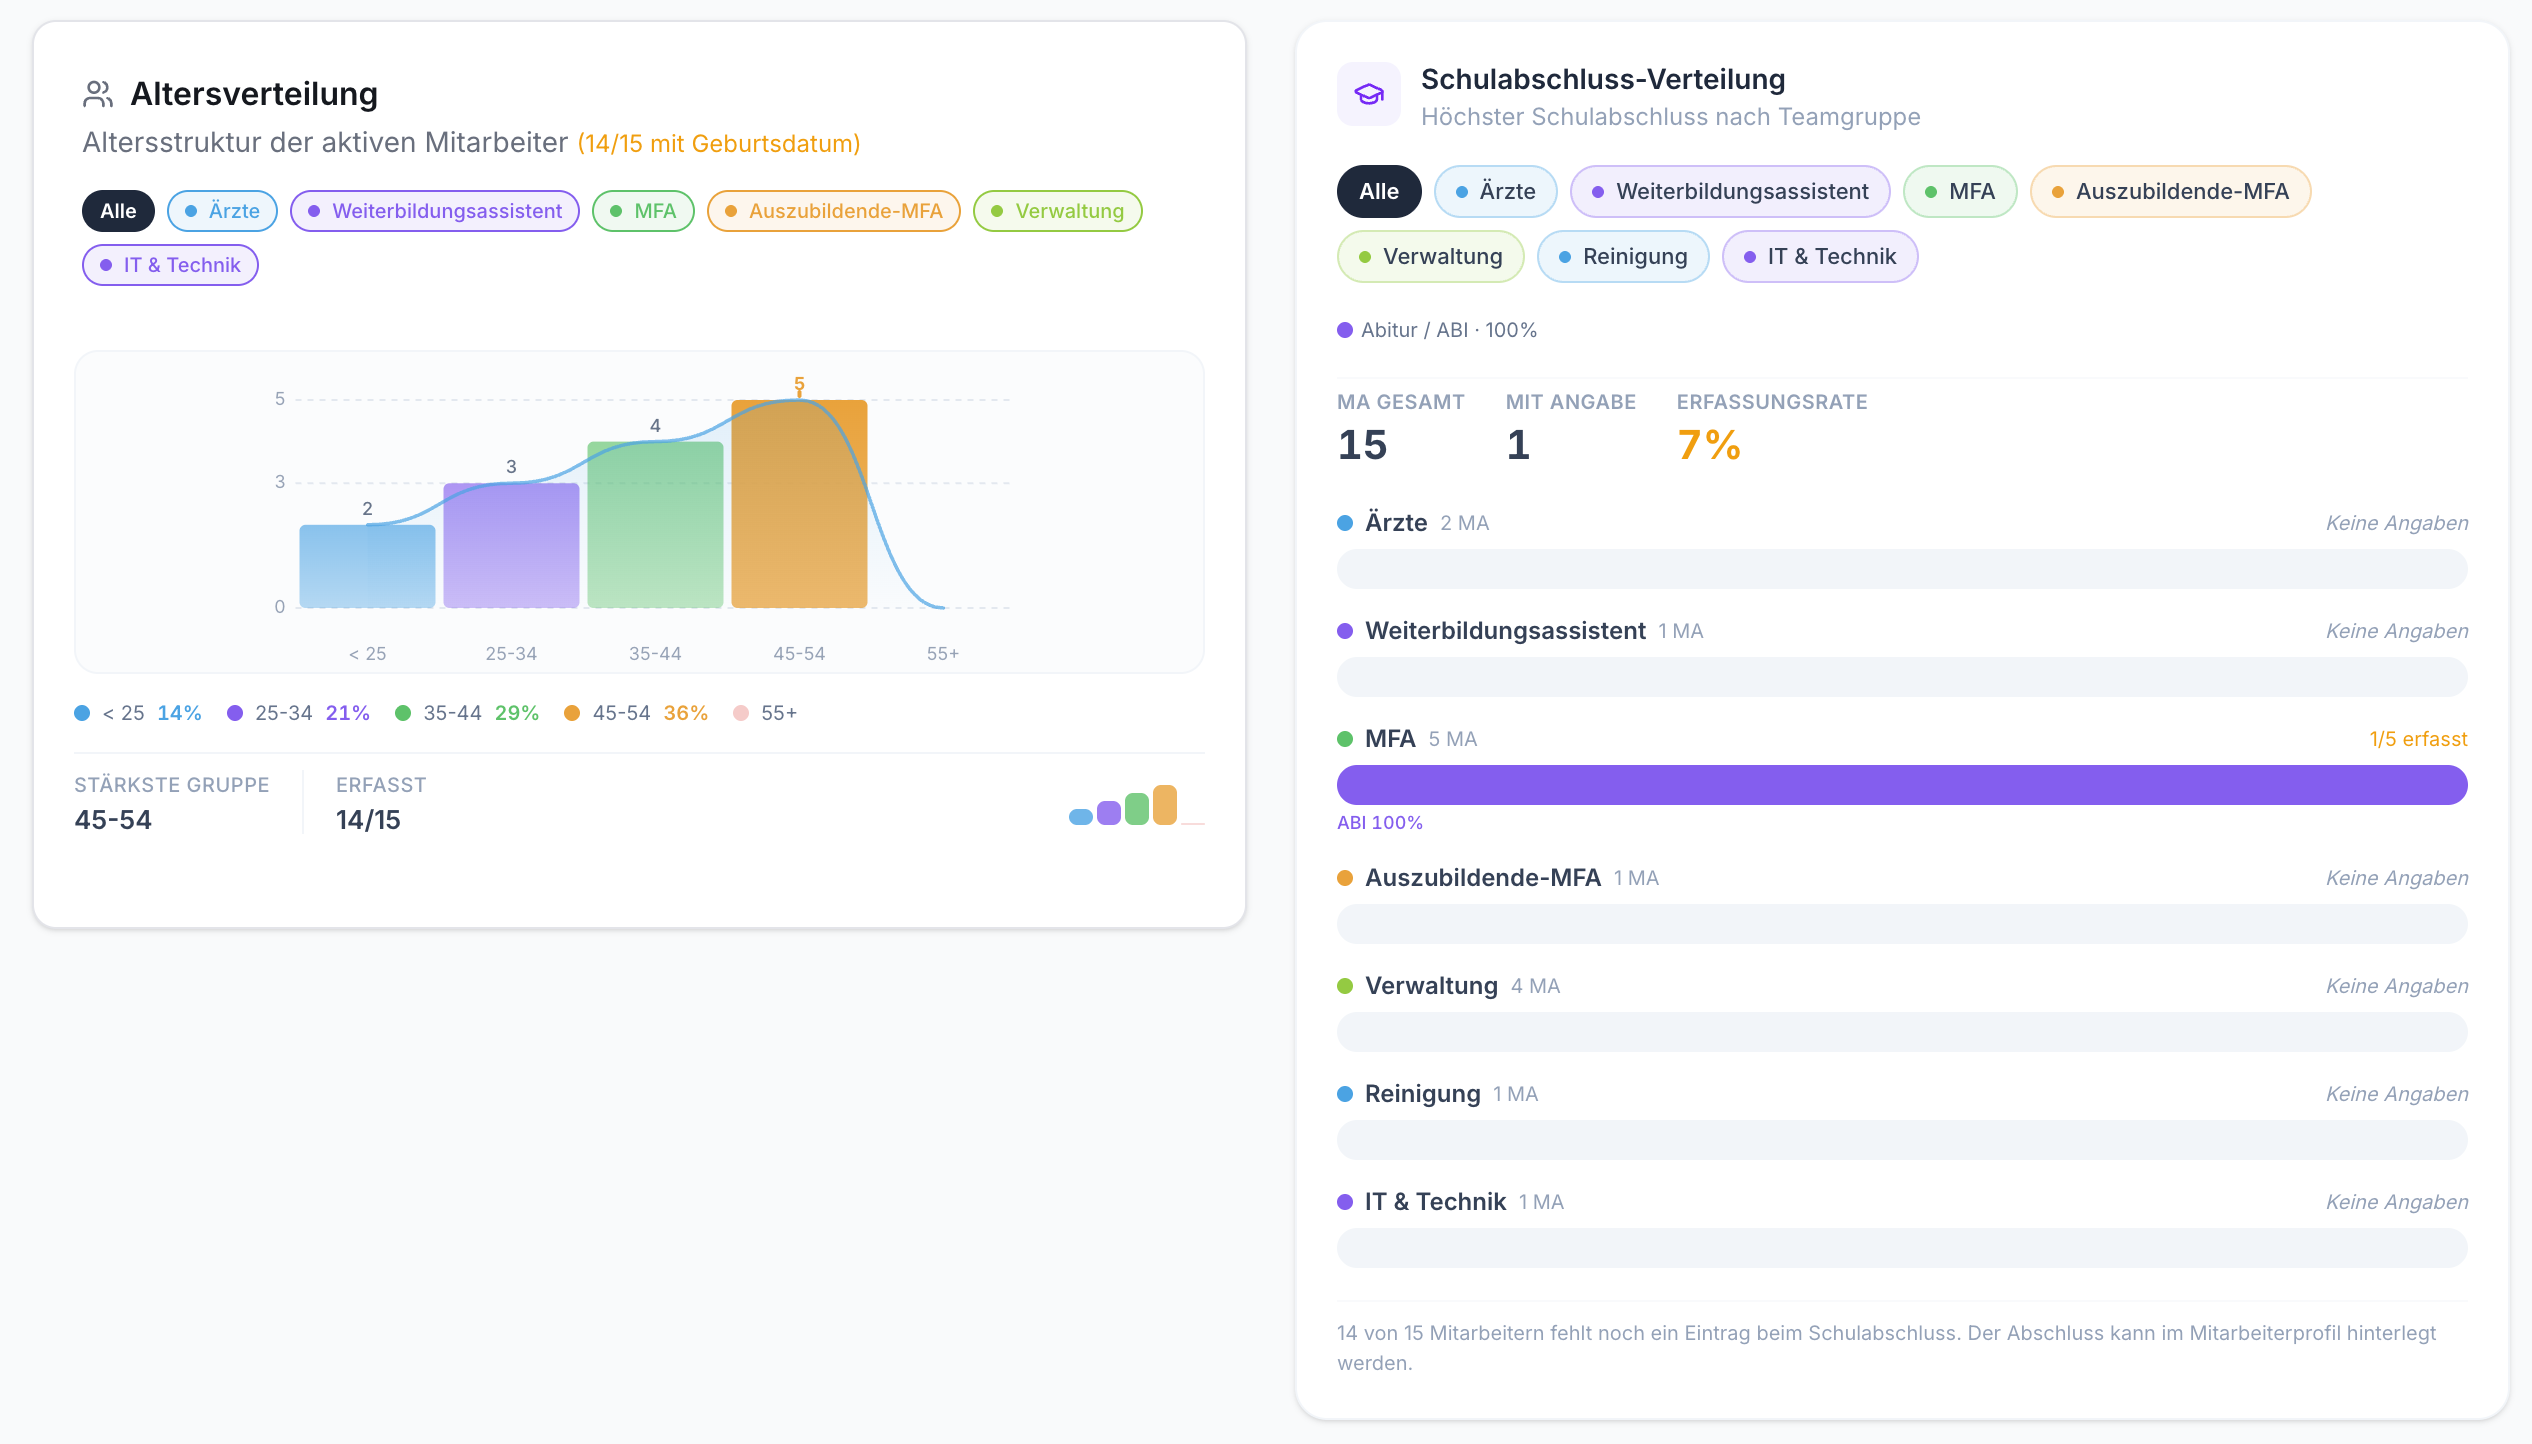Click the mini bar chart thumbnail
This screenshot has width=2532, height=1444.
click(1136, 805)
